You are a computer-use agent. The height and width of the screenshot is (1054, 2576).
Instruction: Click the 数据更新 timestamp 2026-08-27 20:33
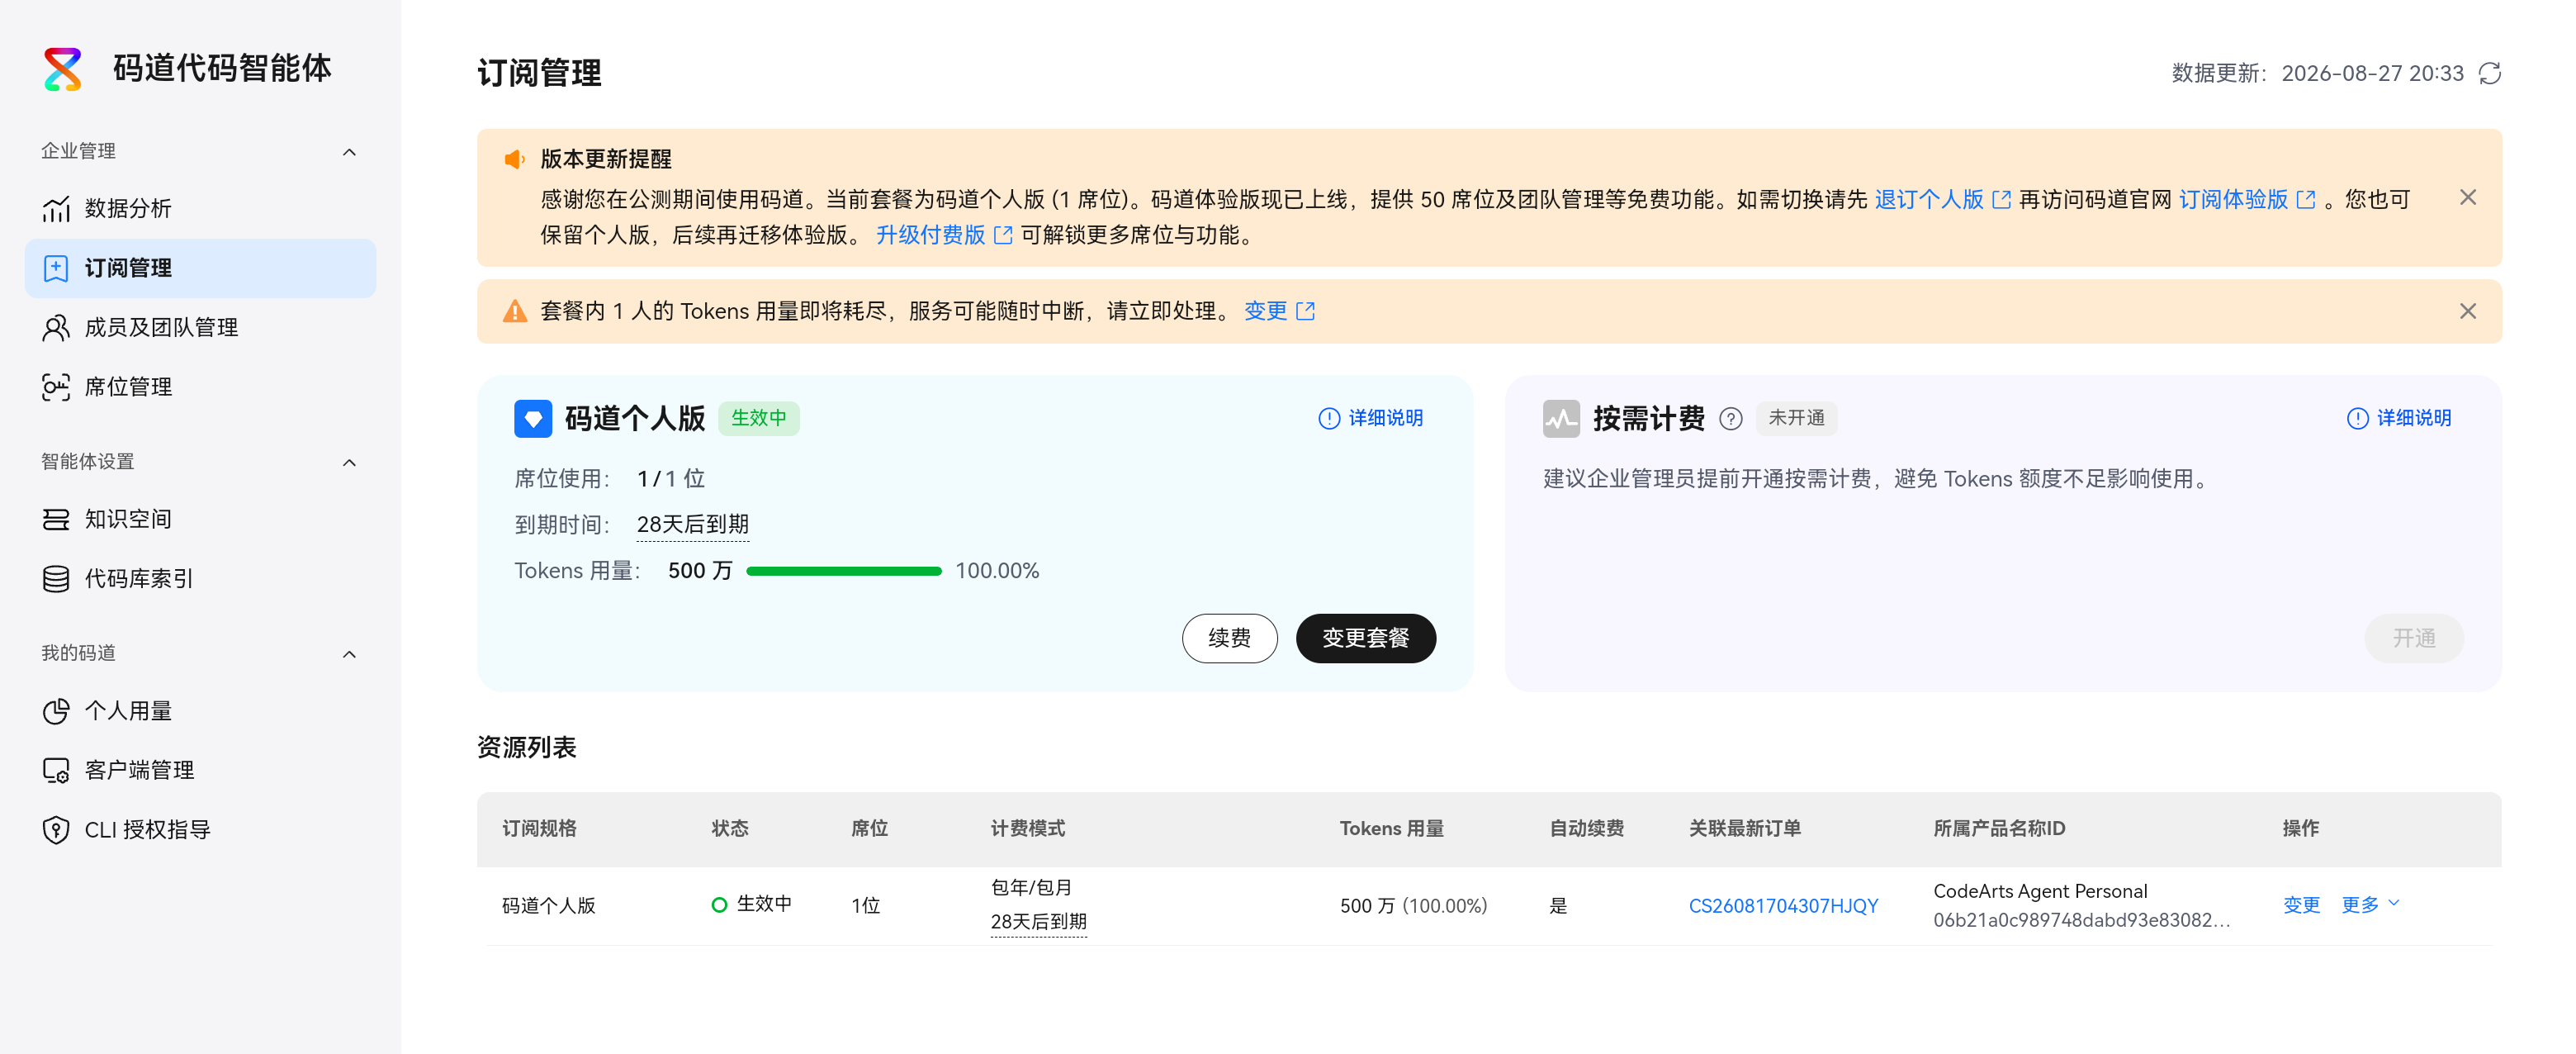2372,74
